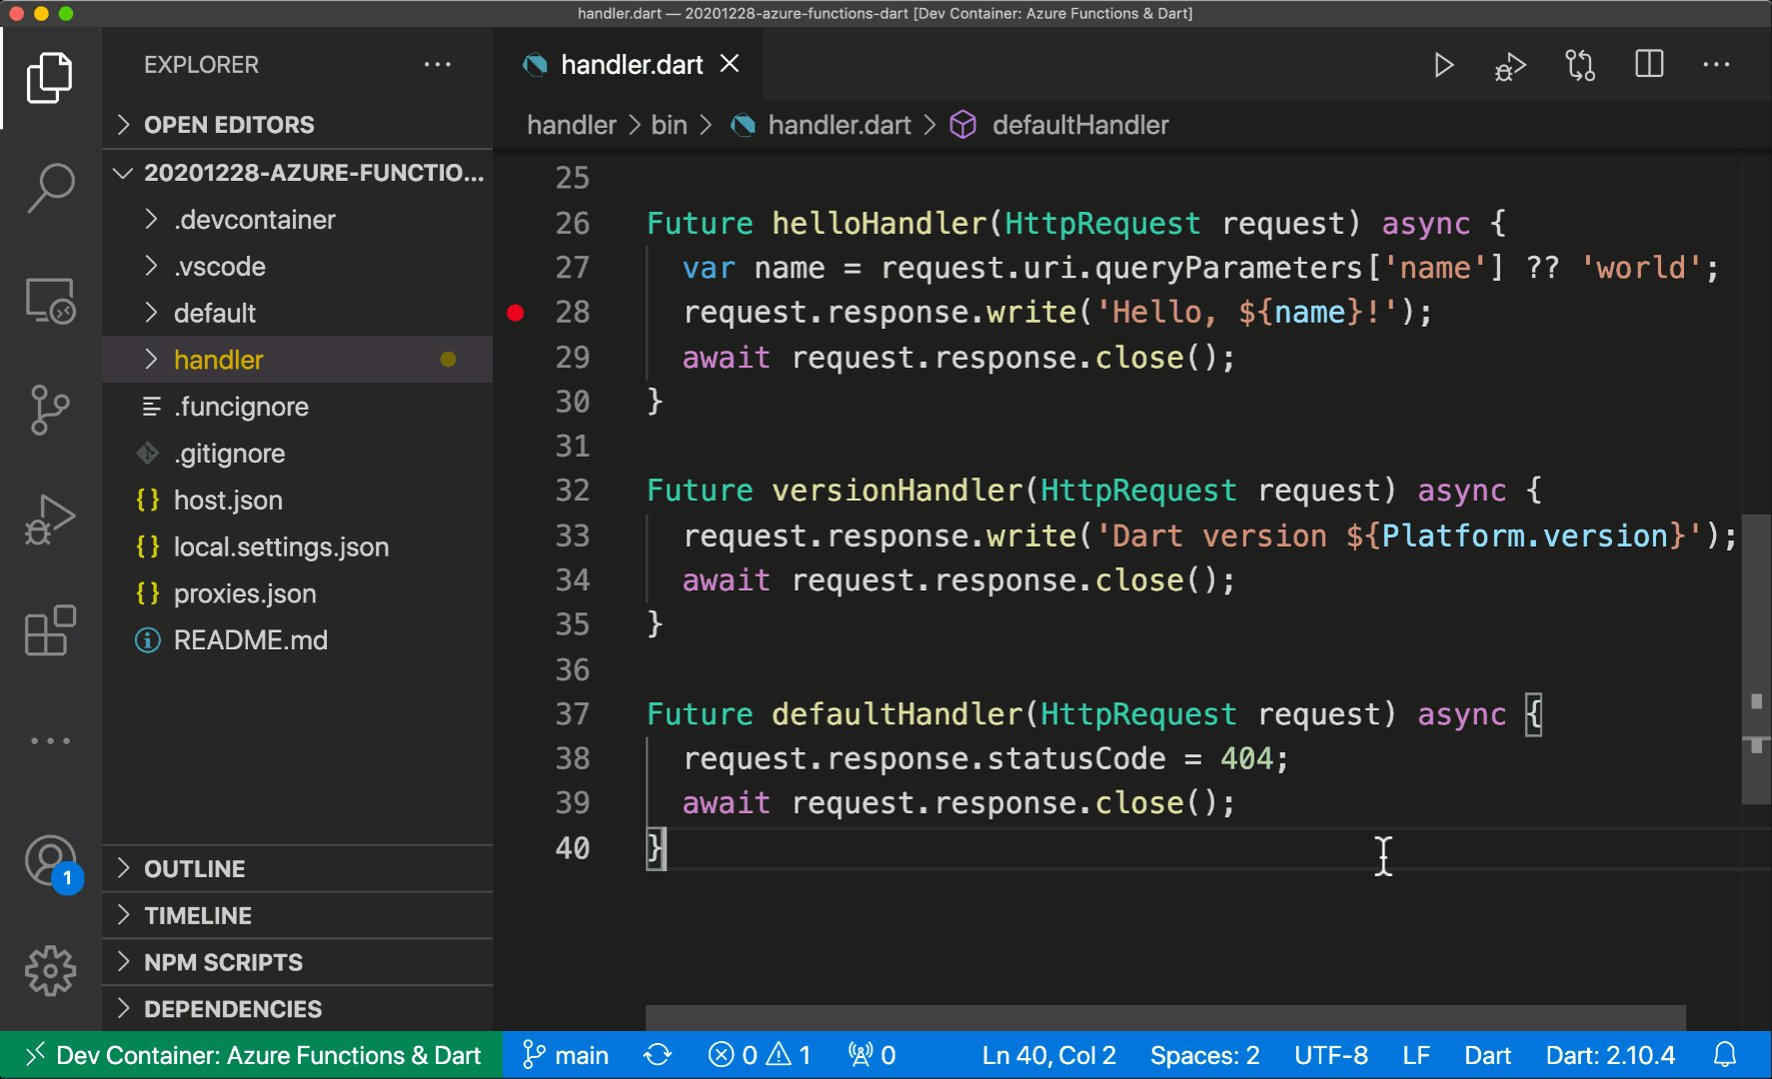
Task: Expand the default folder
Action: click(297, 313)
